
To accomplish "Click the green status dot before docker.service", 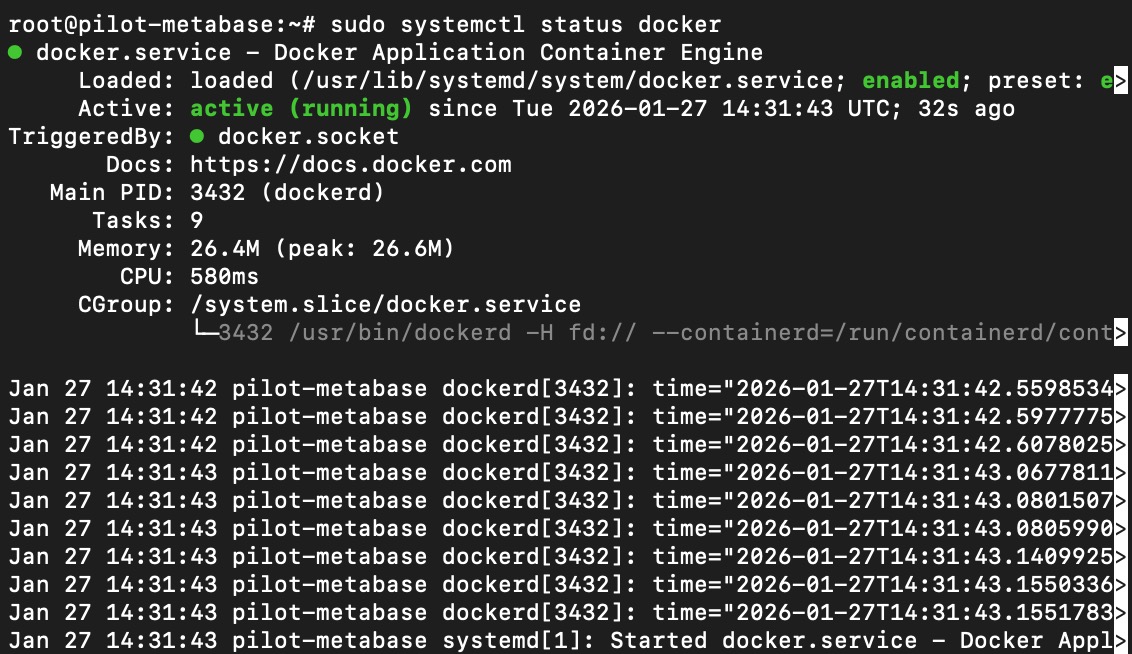I will coord(15,53).
